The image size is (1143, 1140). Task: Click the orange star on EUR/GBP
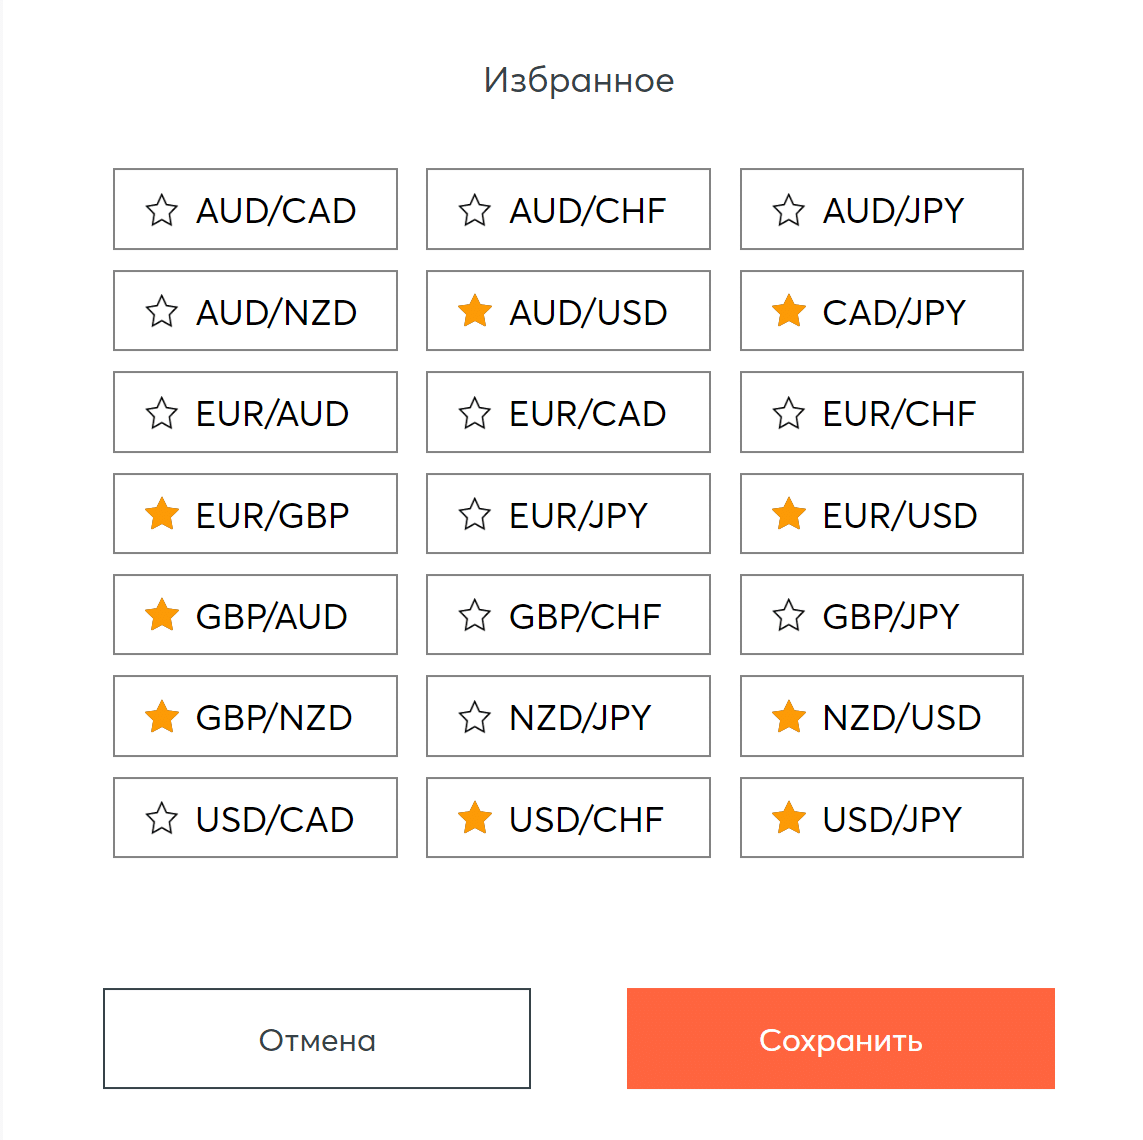click(161, 515)
